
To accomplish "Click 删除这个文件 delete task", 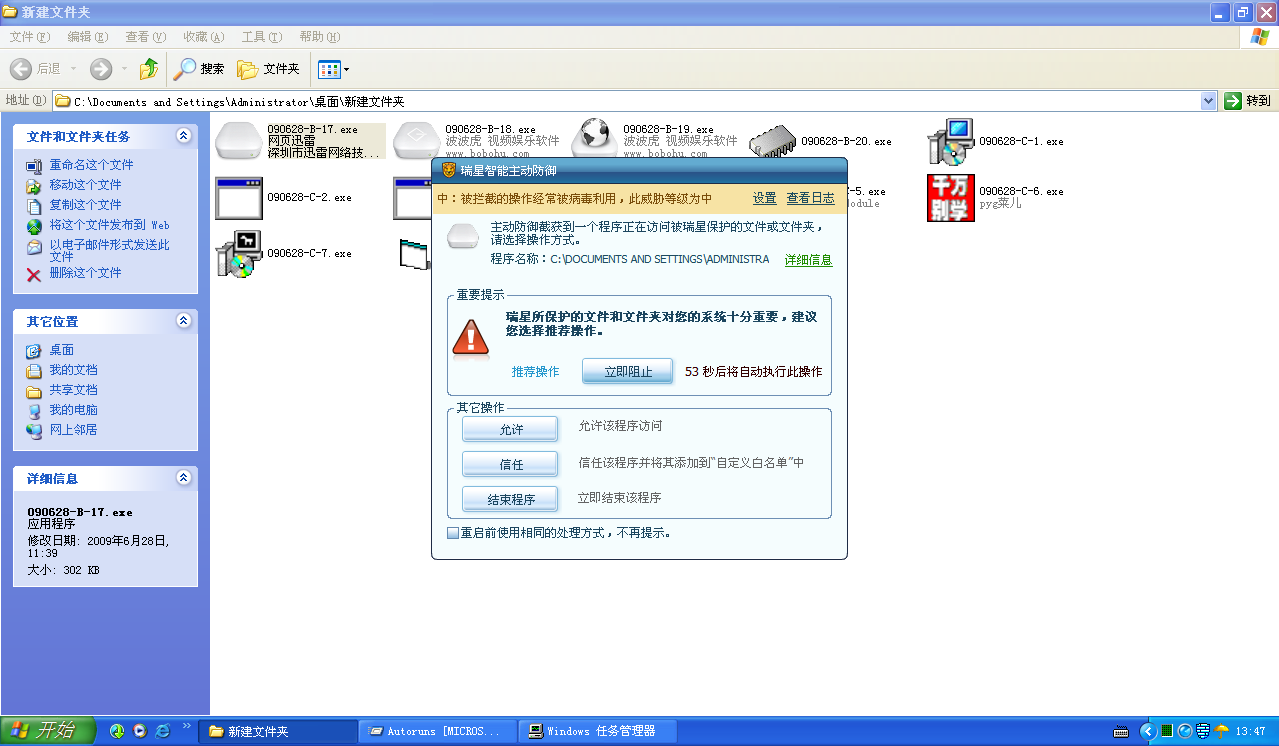I will (x=85, y=273).
